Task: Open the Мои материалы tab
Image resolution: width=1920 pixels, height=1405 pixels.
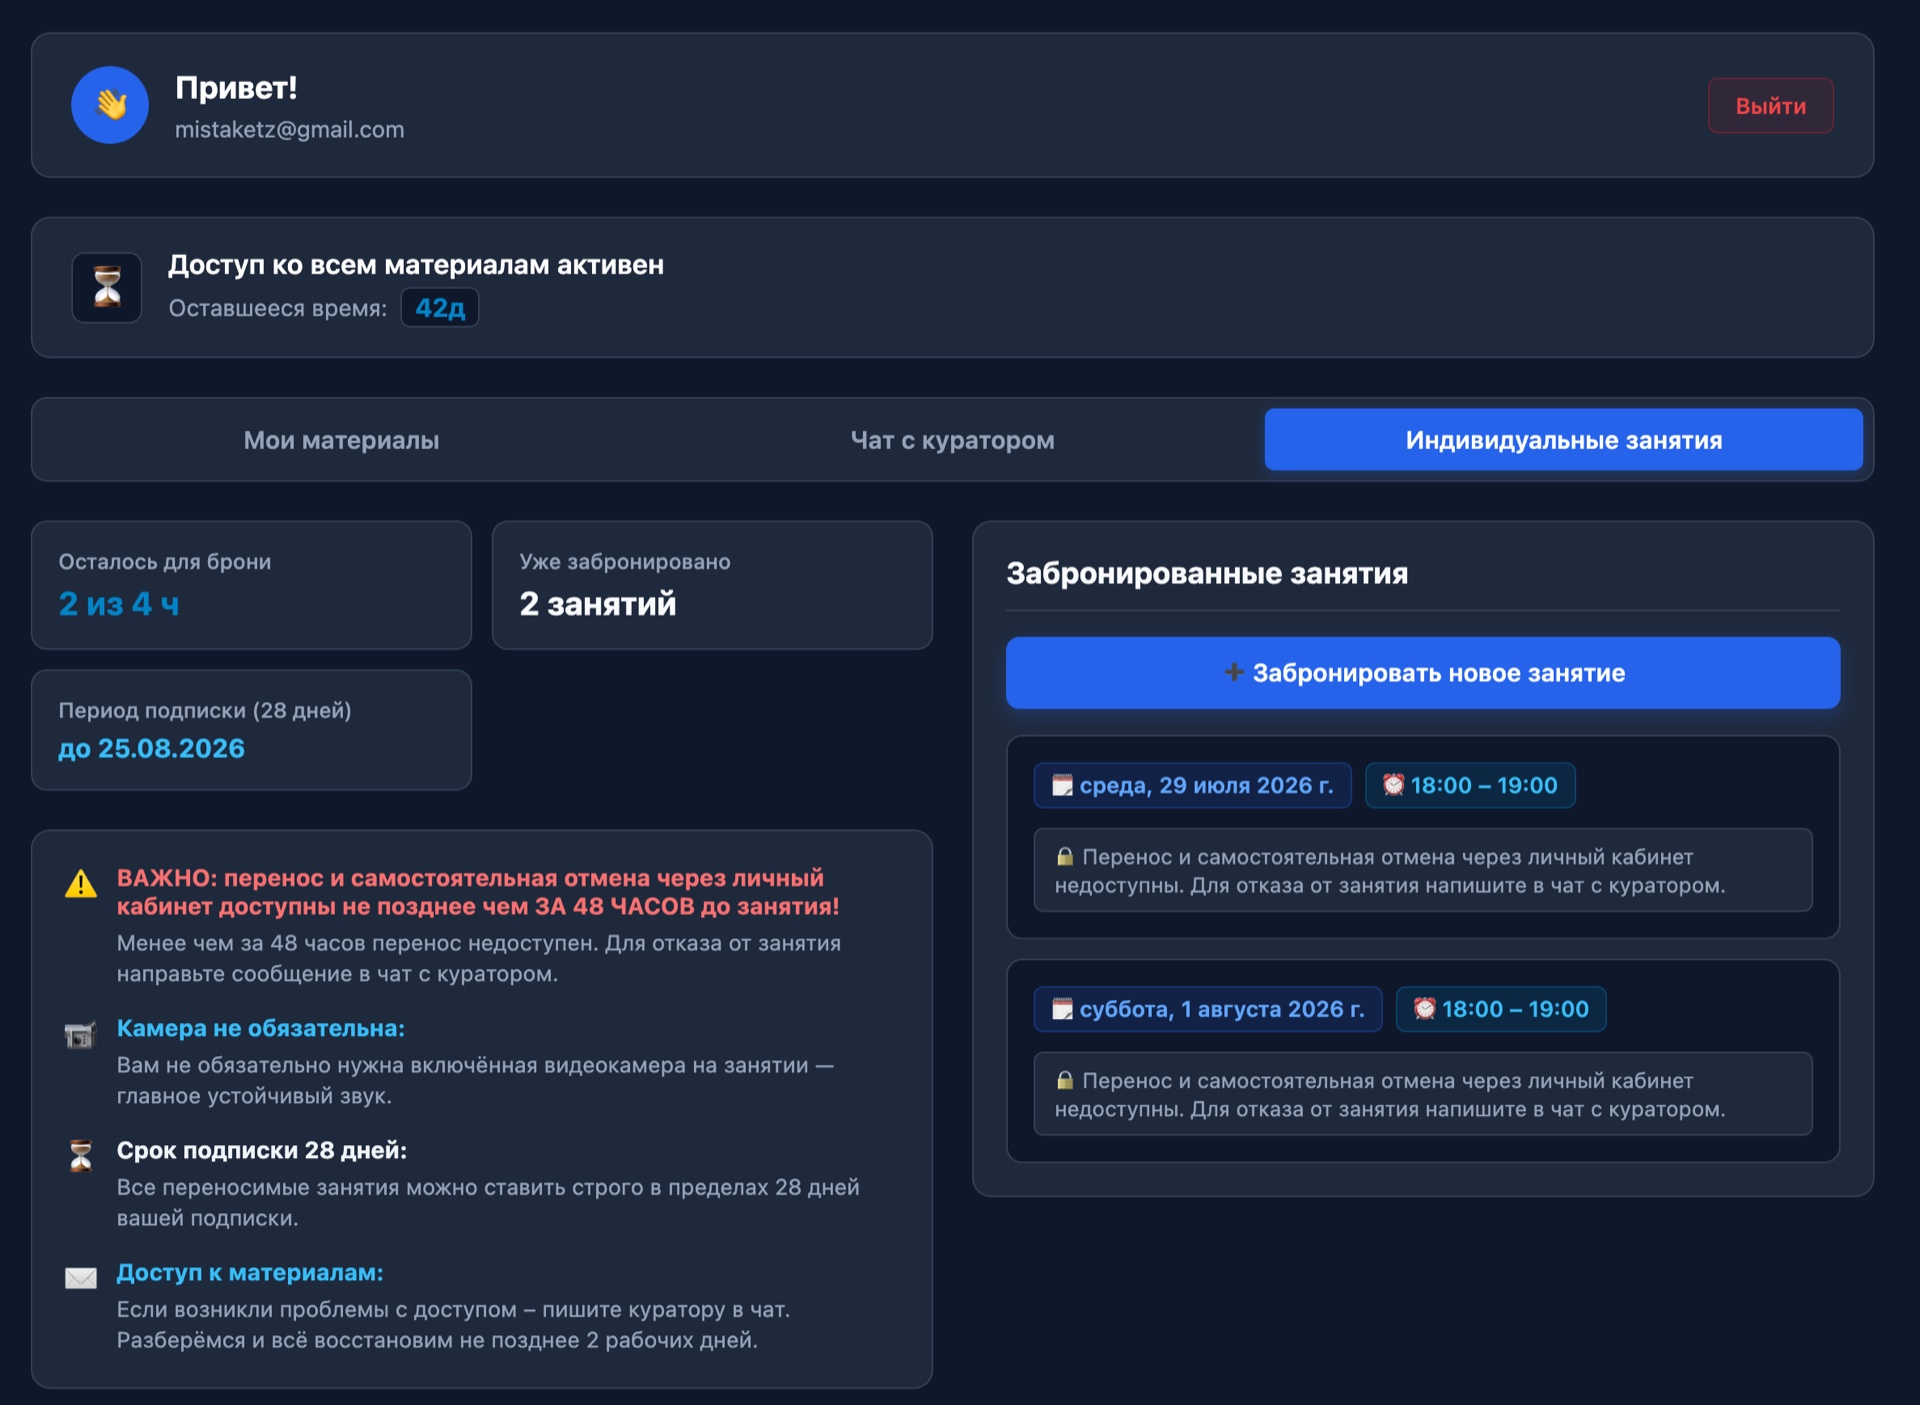Action: tap(341, 440)
